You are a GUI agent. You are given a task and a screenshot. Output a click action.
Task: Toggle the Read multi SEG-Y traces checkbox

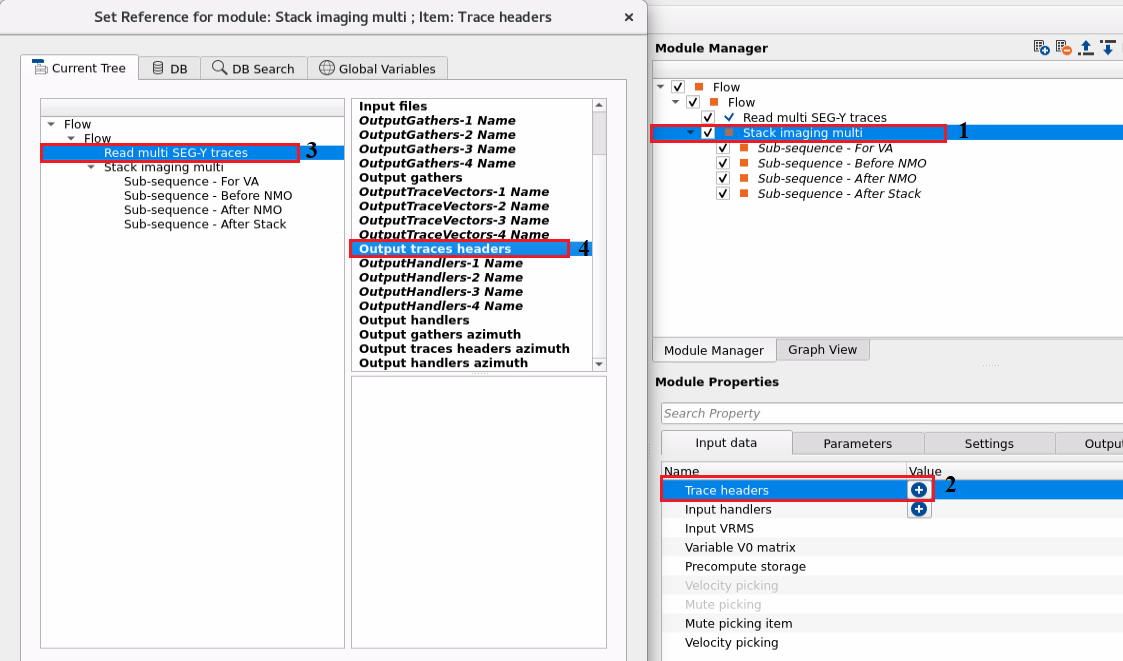pos(708,117)
